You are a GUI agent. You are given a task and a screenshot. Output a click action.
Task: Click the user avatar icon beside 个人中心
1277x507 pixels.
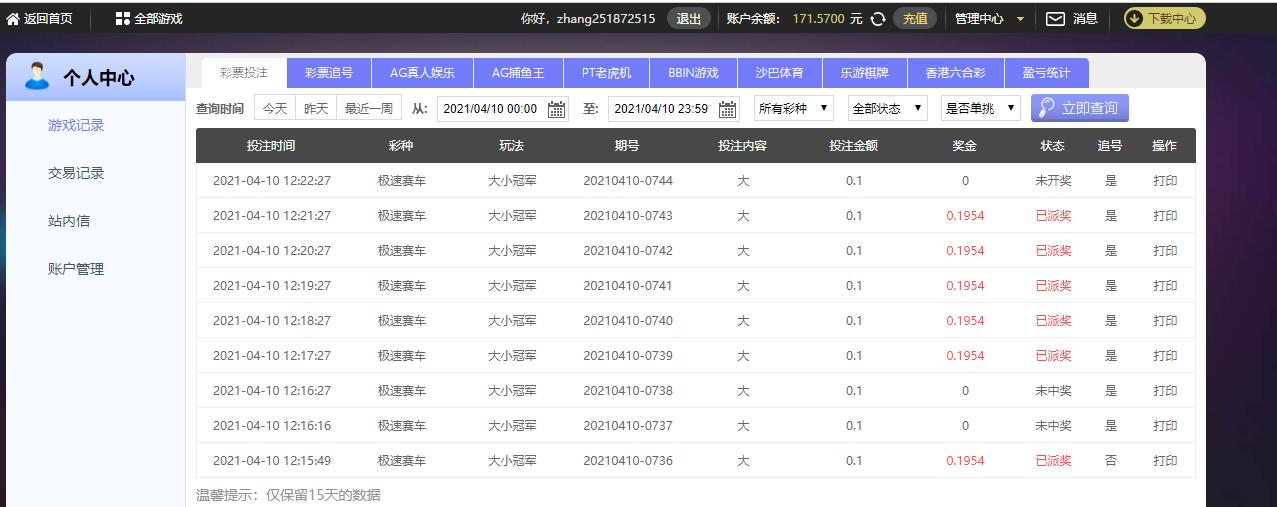point(37,76)
